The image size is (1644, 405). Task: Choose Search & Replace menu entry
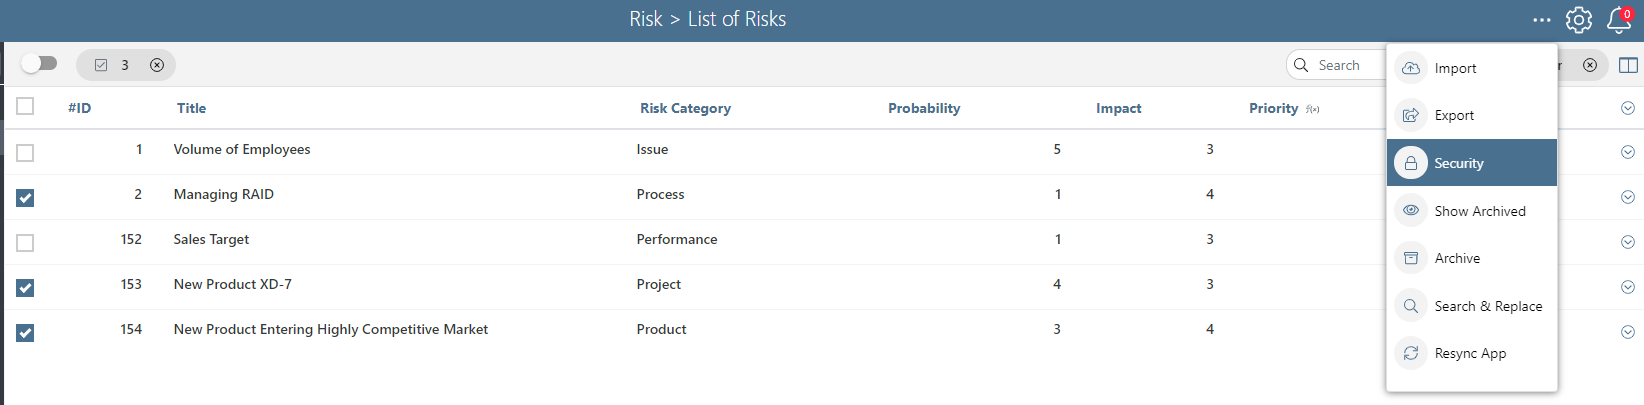pos(1472,306)
